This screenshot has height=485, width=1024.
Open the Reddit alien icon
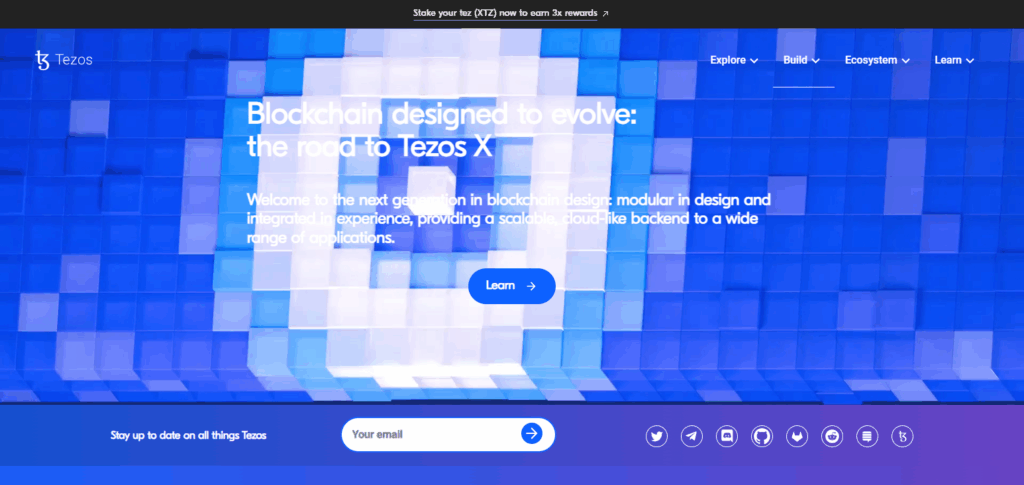[832, 435]
